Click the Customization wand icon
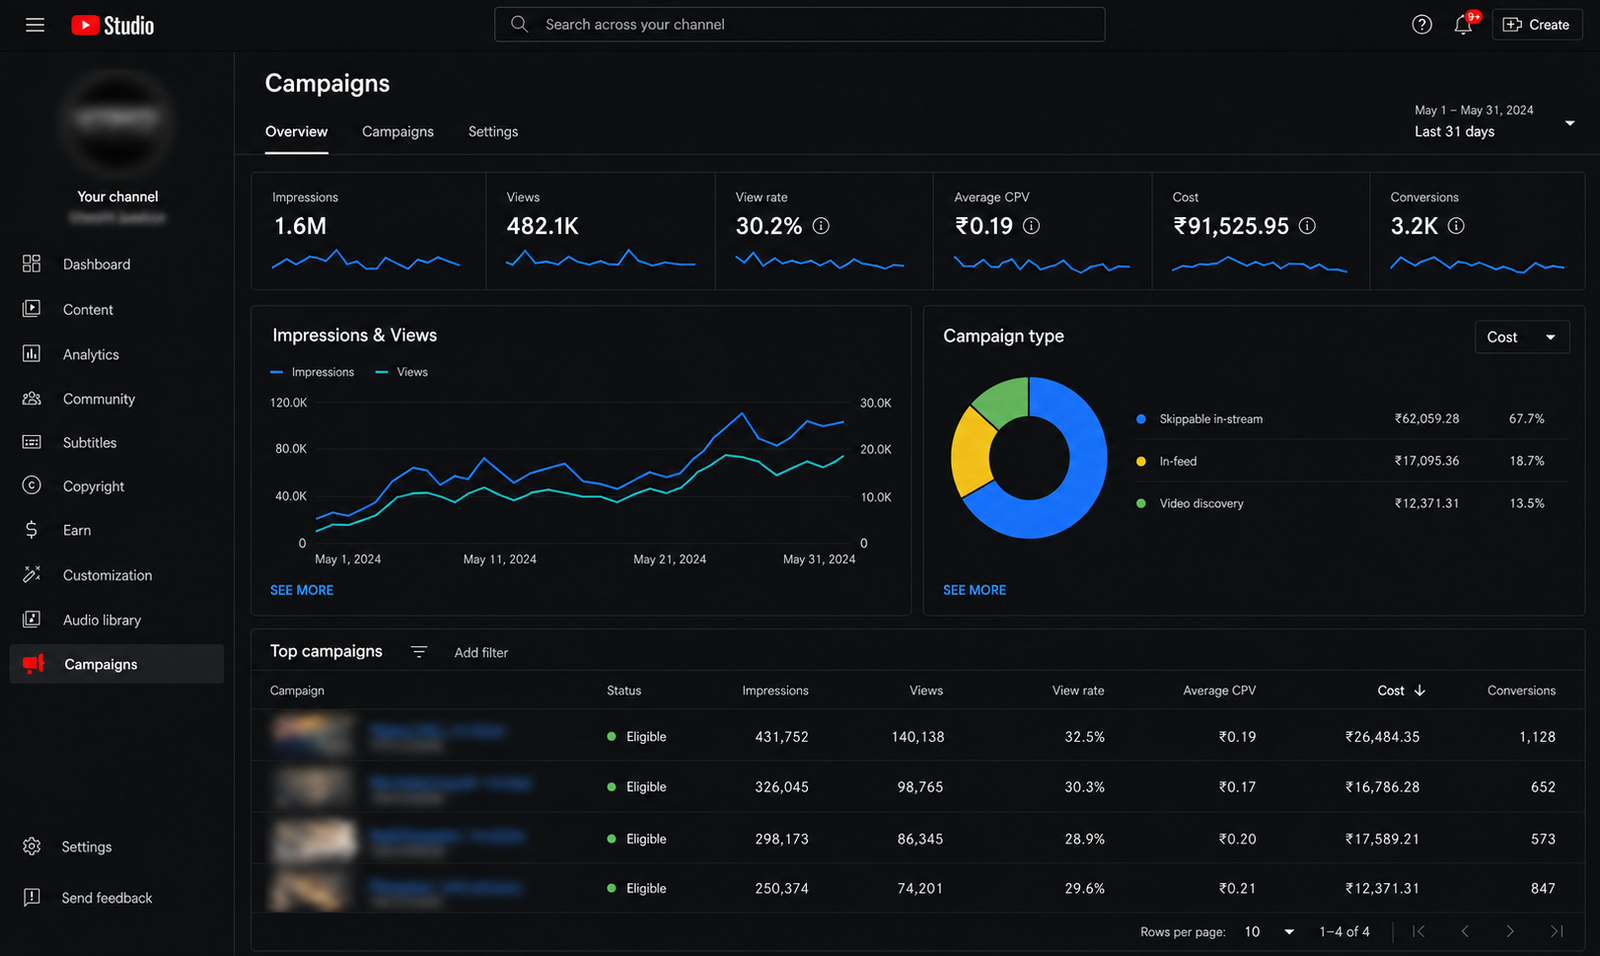This screenshot has height=956, width=1600. click(32, 575)
